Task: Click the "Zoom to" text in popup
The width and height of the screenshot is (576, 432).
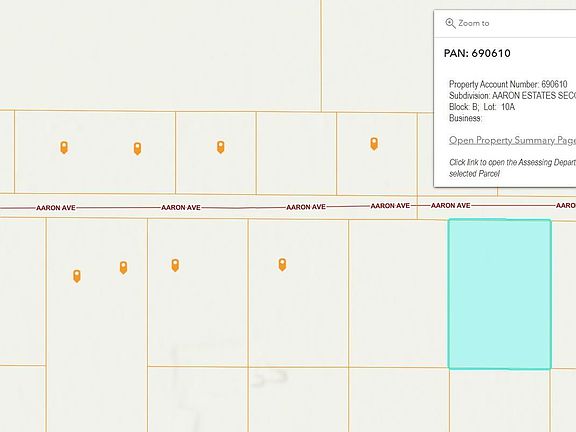Action: click(x=474, y=23)
